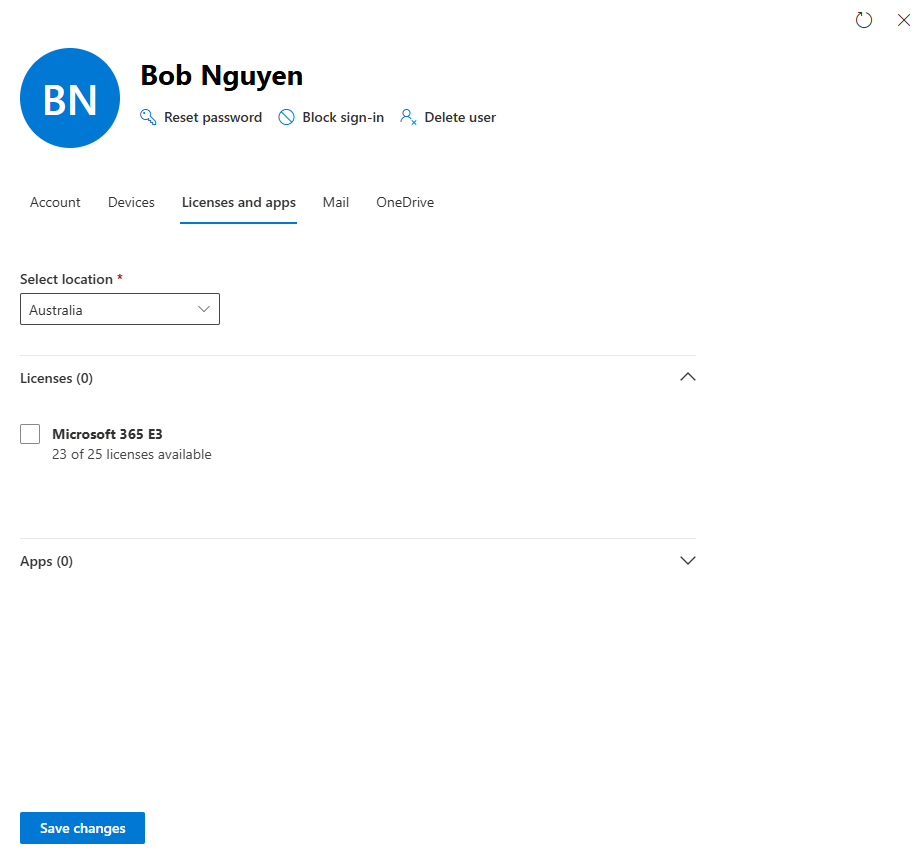The width and height of the screenshot is (915, 850).
Task: Open Reset password
Action: pyautogui.click(x=201, y=117)
